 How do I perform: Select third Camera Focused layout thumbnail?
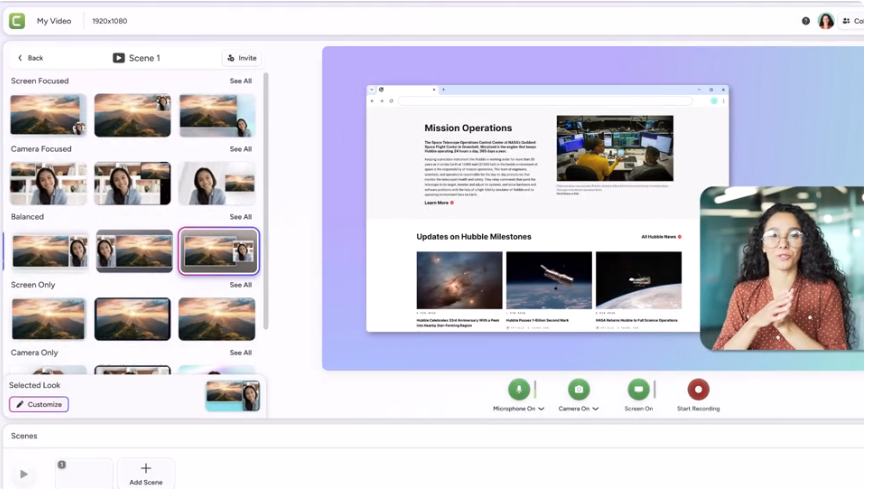[x=217, y=183]
